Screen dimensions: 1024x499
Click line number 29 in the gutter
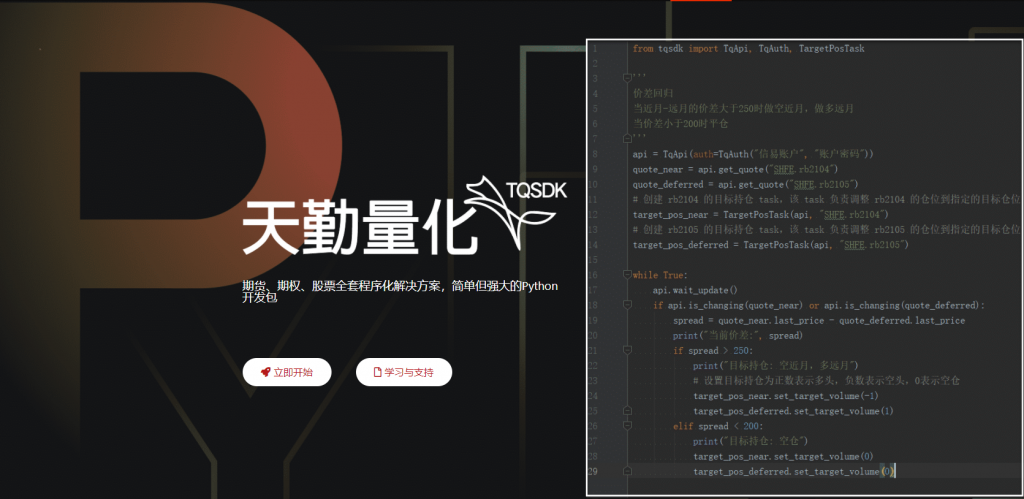[592, 471]
